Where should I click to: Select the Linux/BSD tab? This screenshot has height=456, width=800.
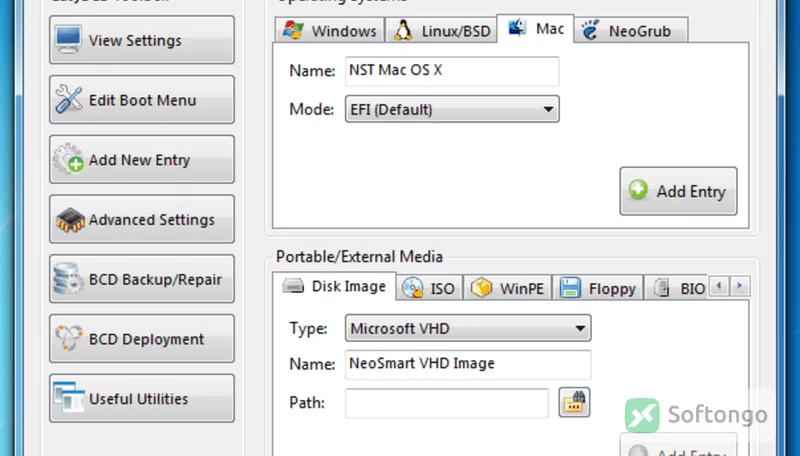tap(441, 31)
